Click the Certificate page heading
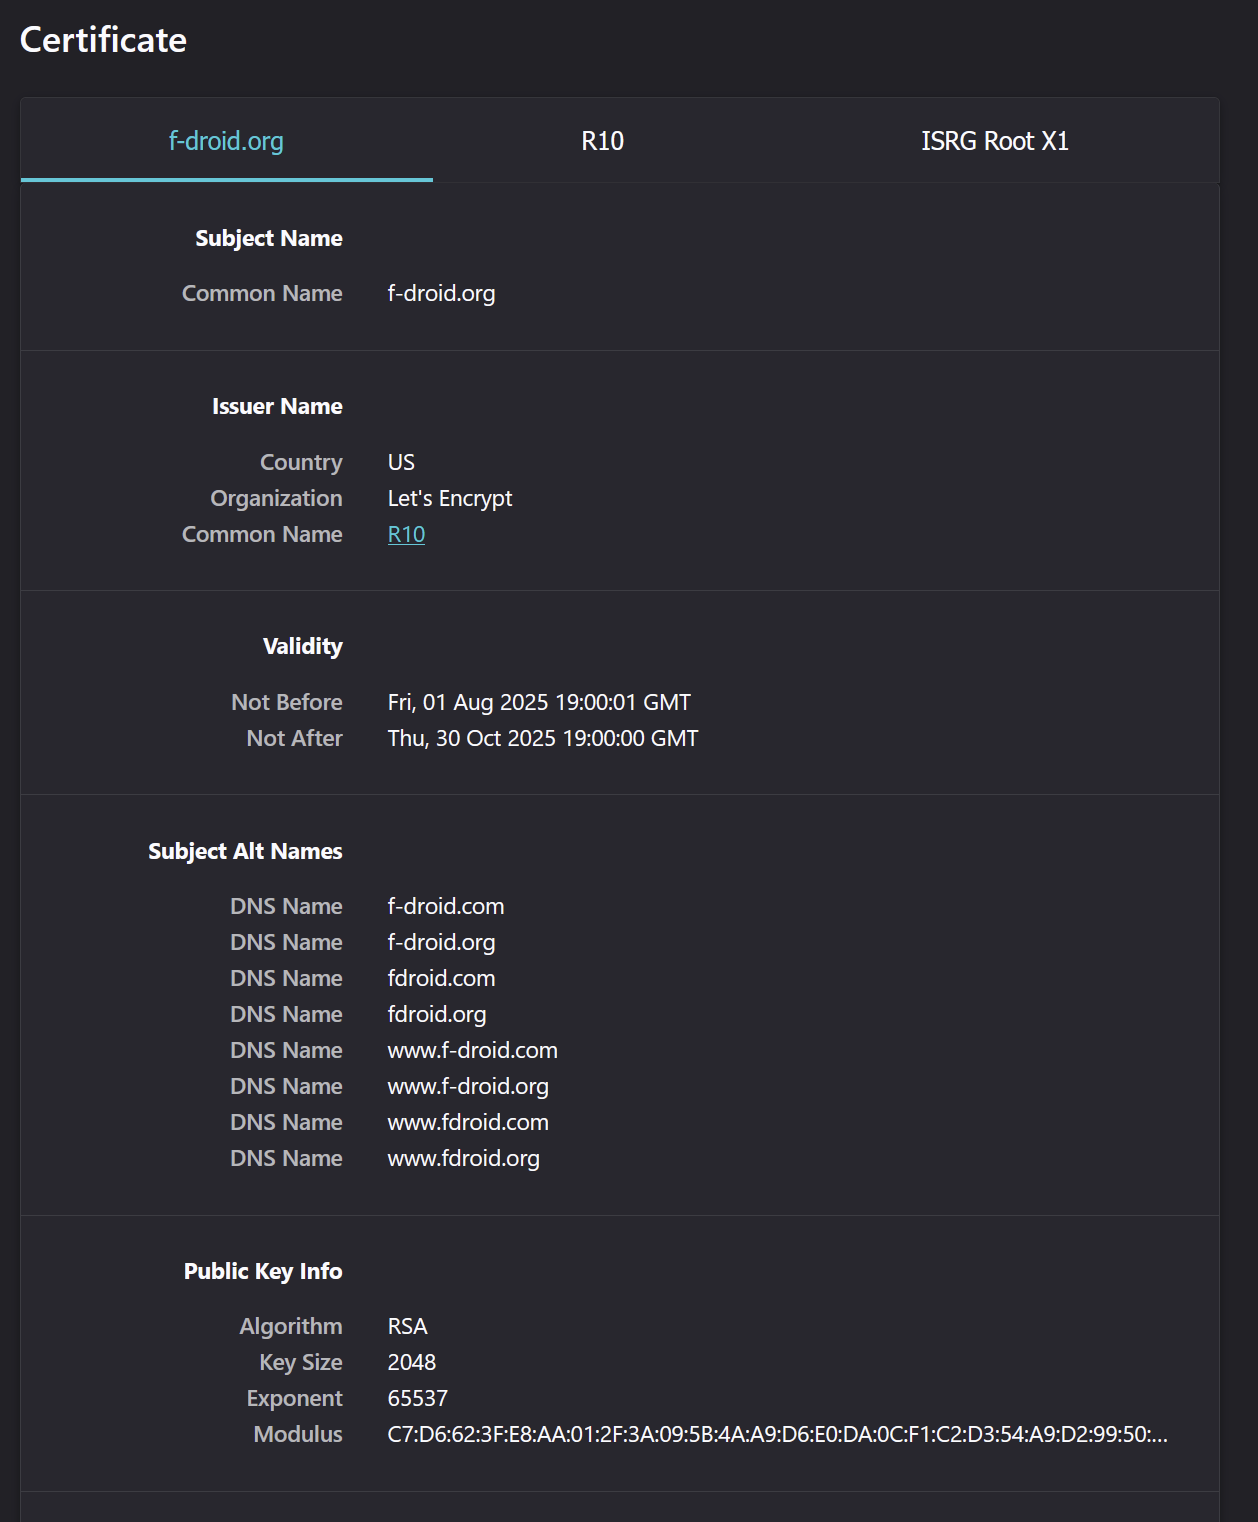1258x1522 pixels. tap(103, 40)
